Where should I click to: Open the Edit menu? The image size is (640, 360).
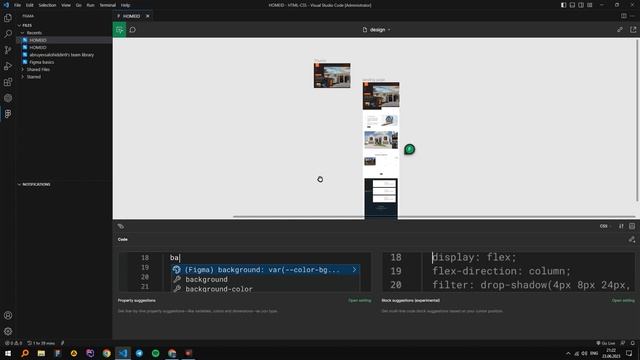[30, 5]
